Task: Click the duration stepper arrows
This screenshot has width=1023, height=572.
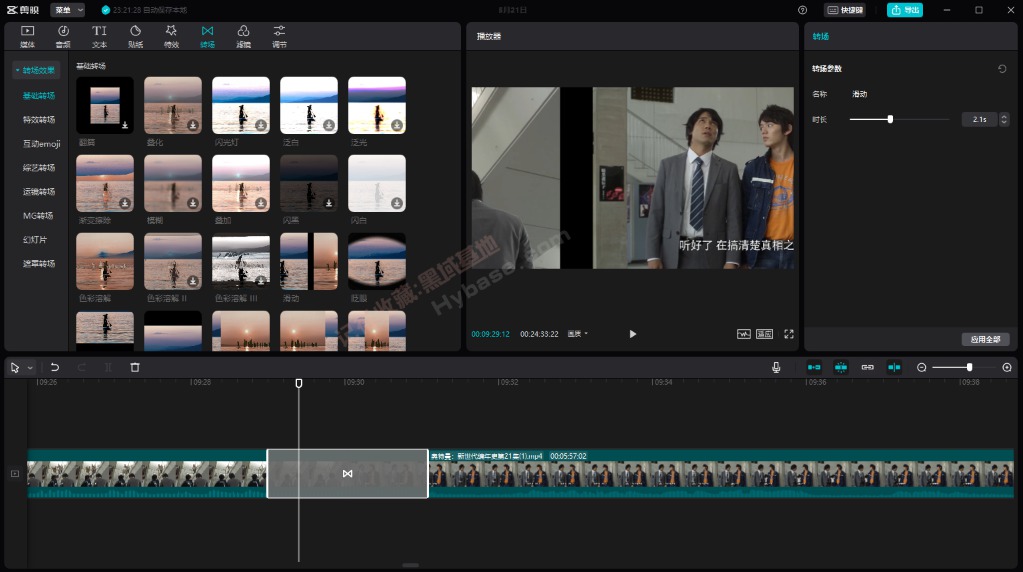Action: [x=1004, y=119]
